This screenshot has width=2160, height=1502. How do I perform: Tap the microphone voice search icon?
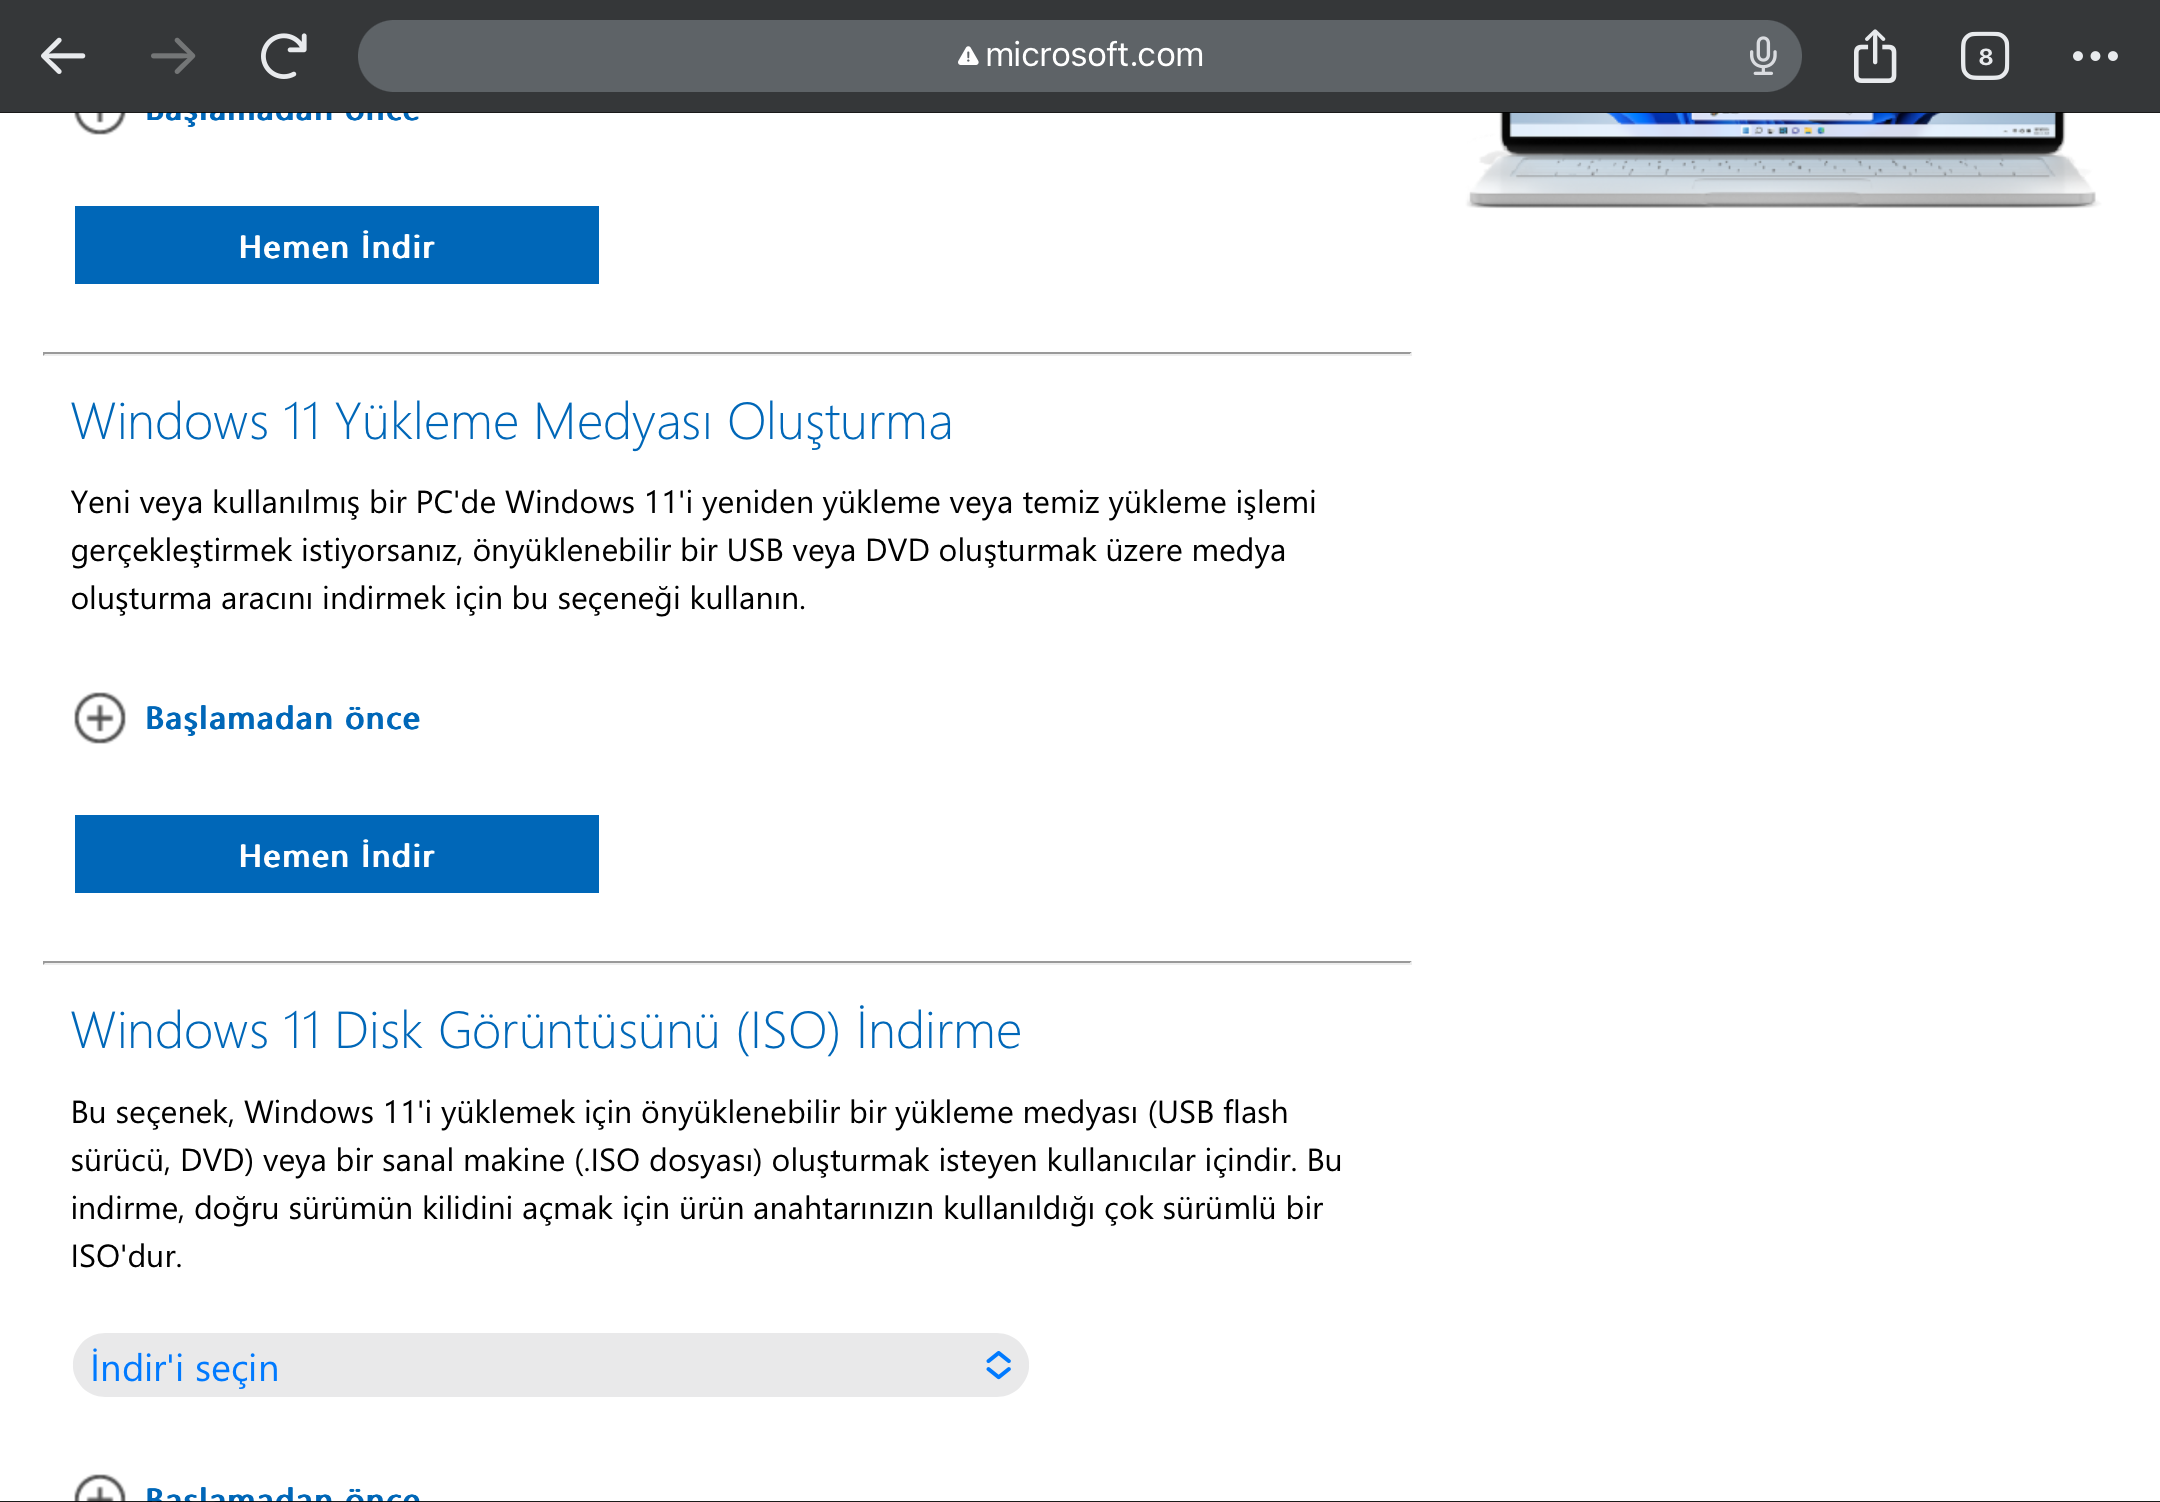[1763, 56]
